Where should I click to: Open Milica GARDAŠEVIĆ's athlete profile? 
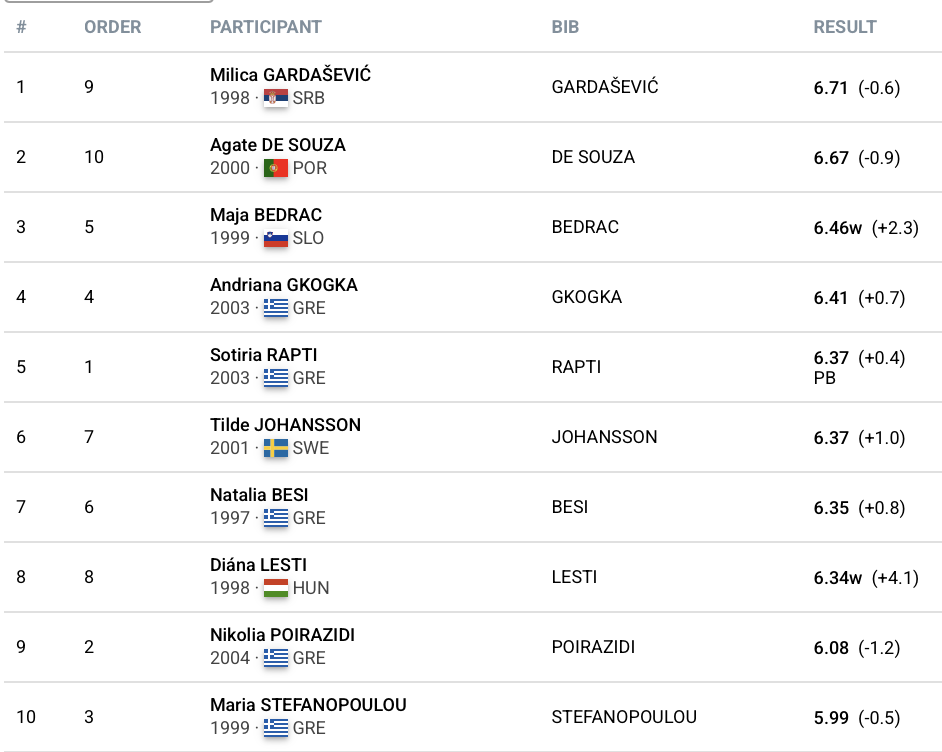(x=290, y=75)
